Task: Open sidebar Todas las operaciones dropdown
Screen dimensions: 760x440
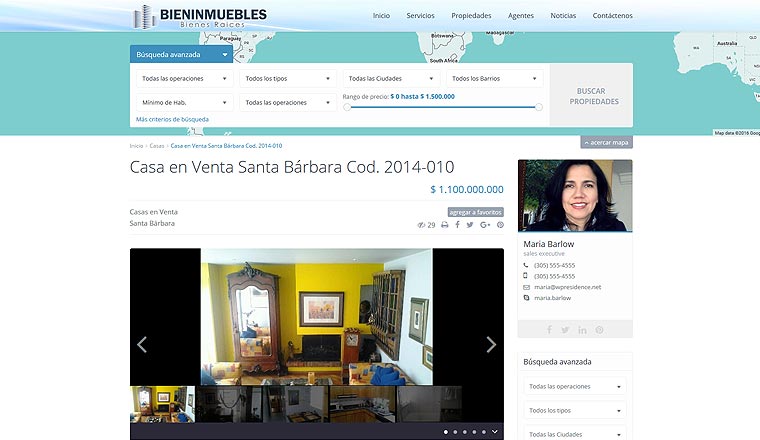Action: (575, 387)
